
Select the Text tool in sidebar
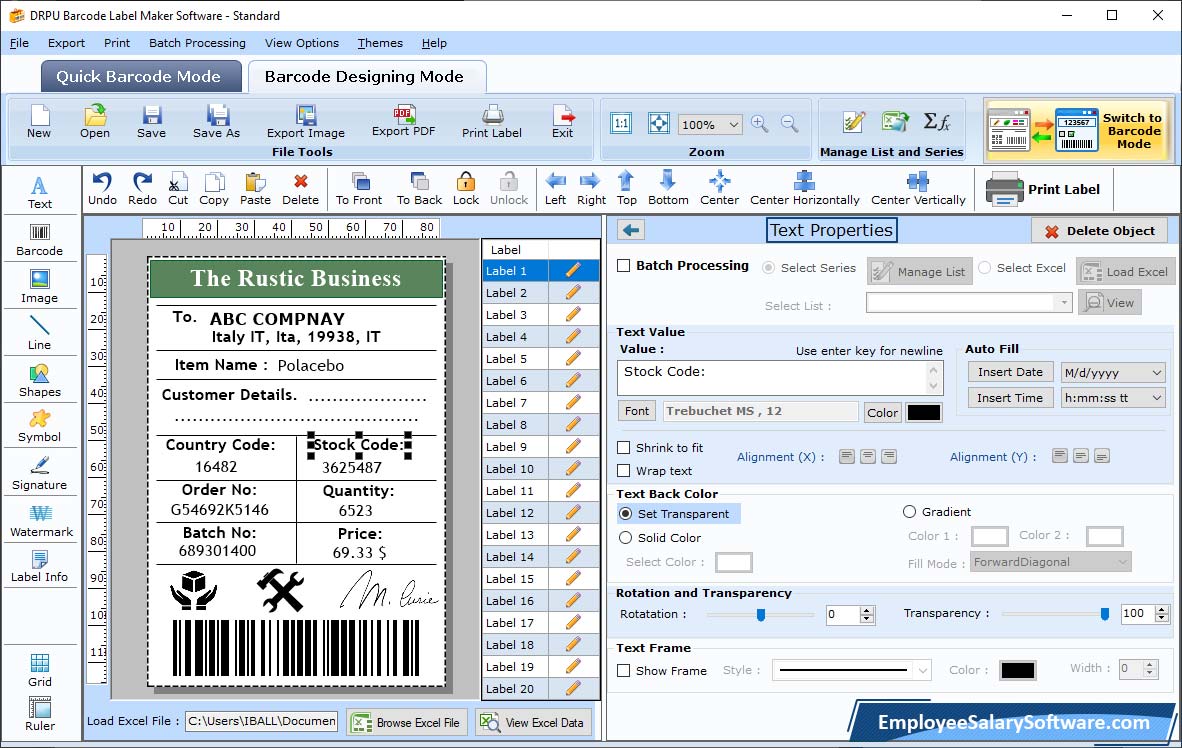click(x=39, y=192)
